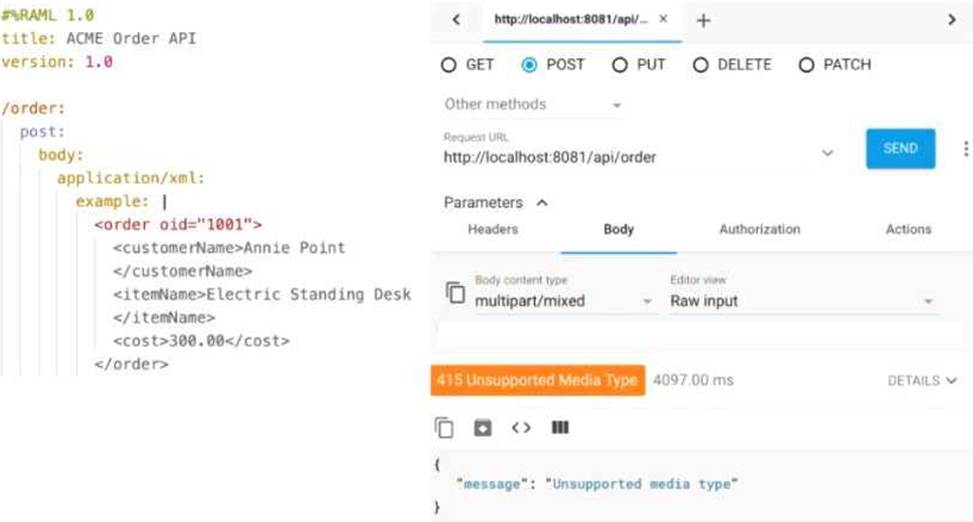Screen dimensions: 973x522
Task: Select the PUT method radio button
Action: click(x=620, y=65)
